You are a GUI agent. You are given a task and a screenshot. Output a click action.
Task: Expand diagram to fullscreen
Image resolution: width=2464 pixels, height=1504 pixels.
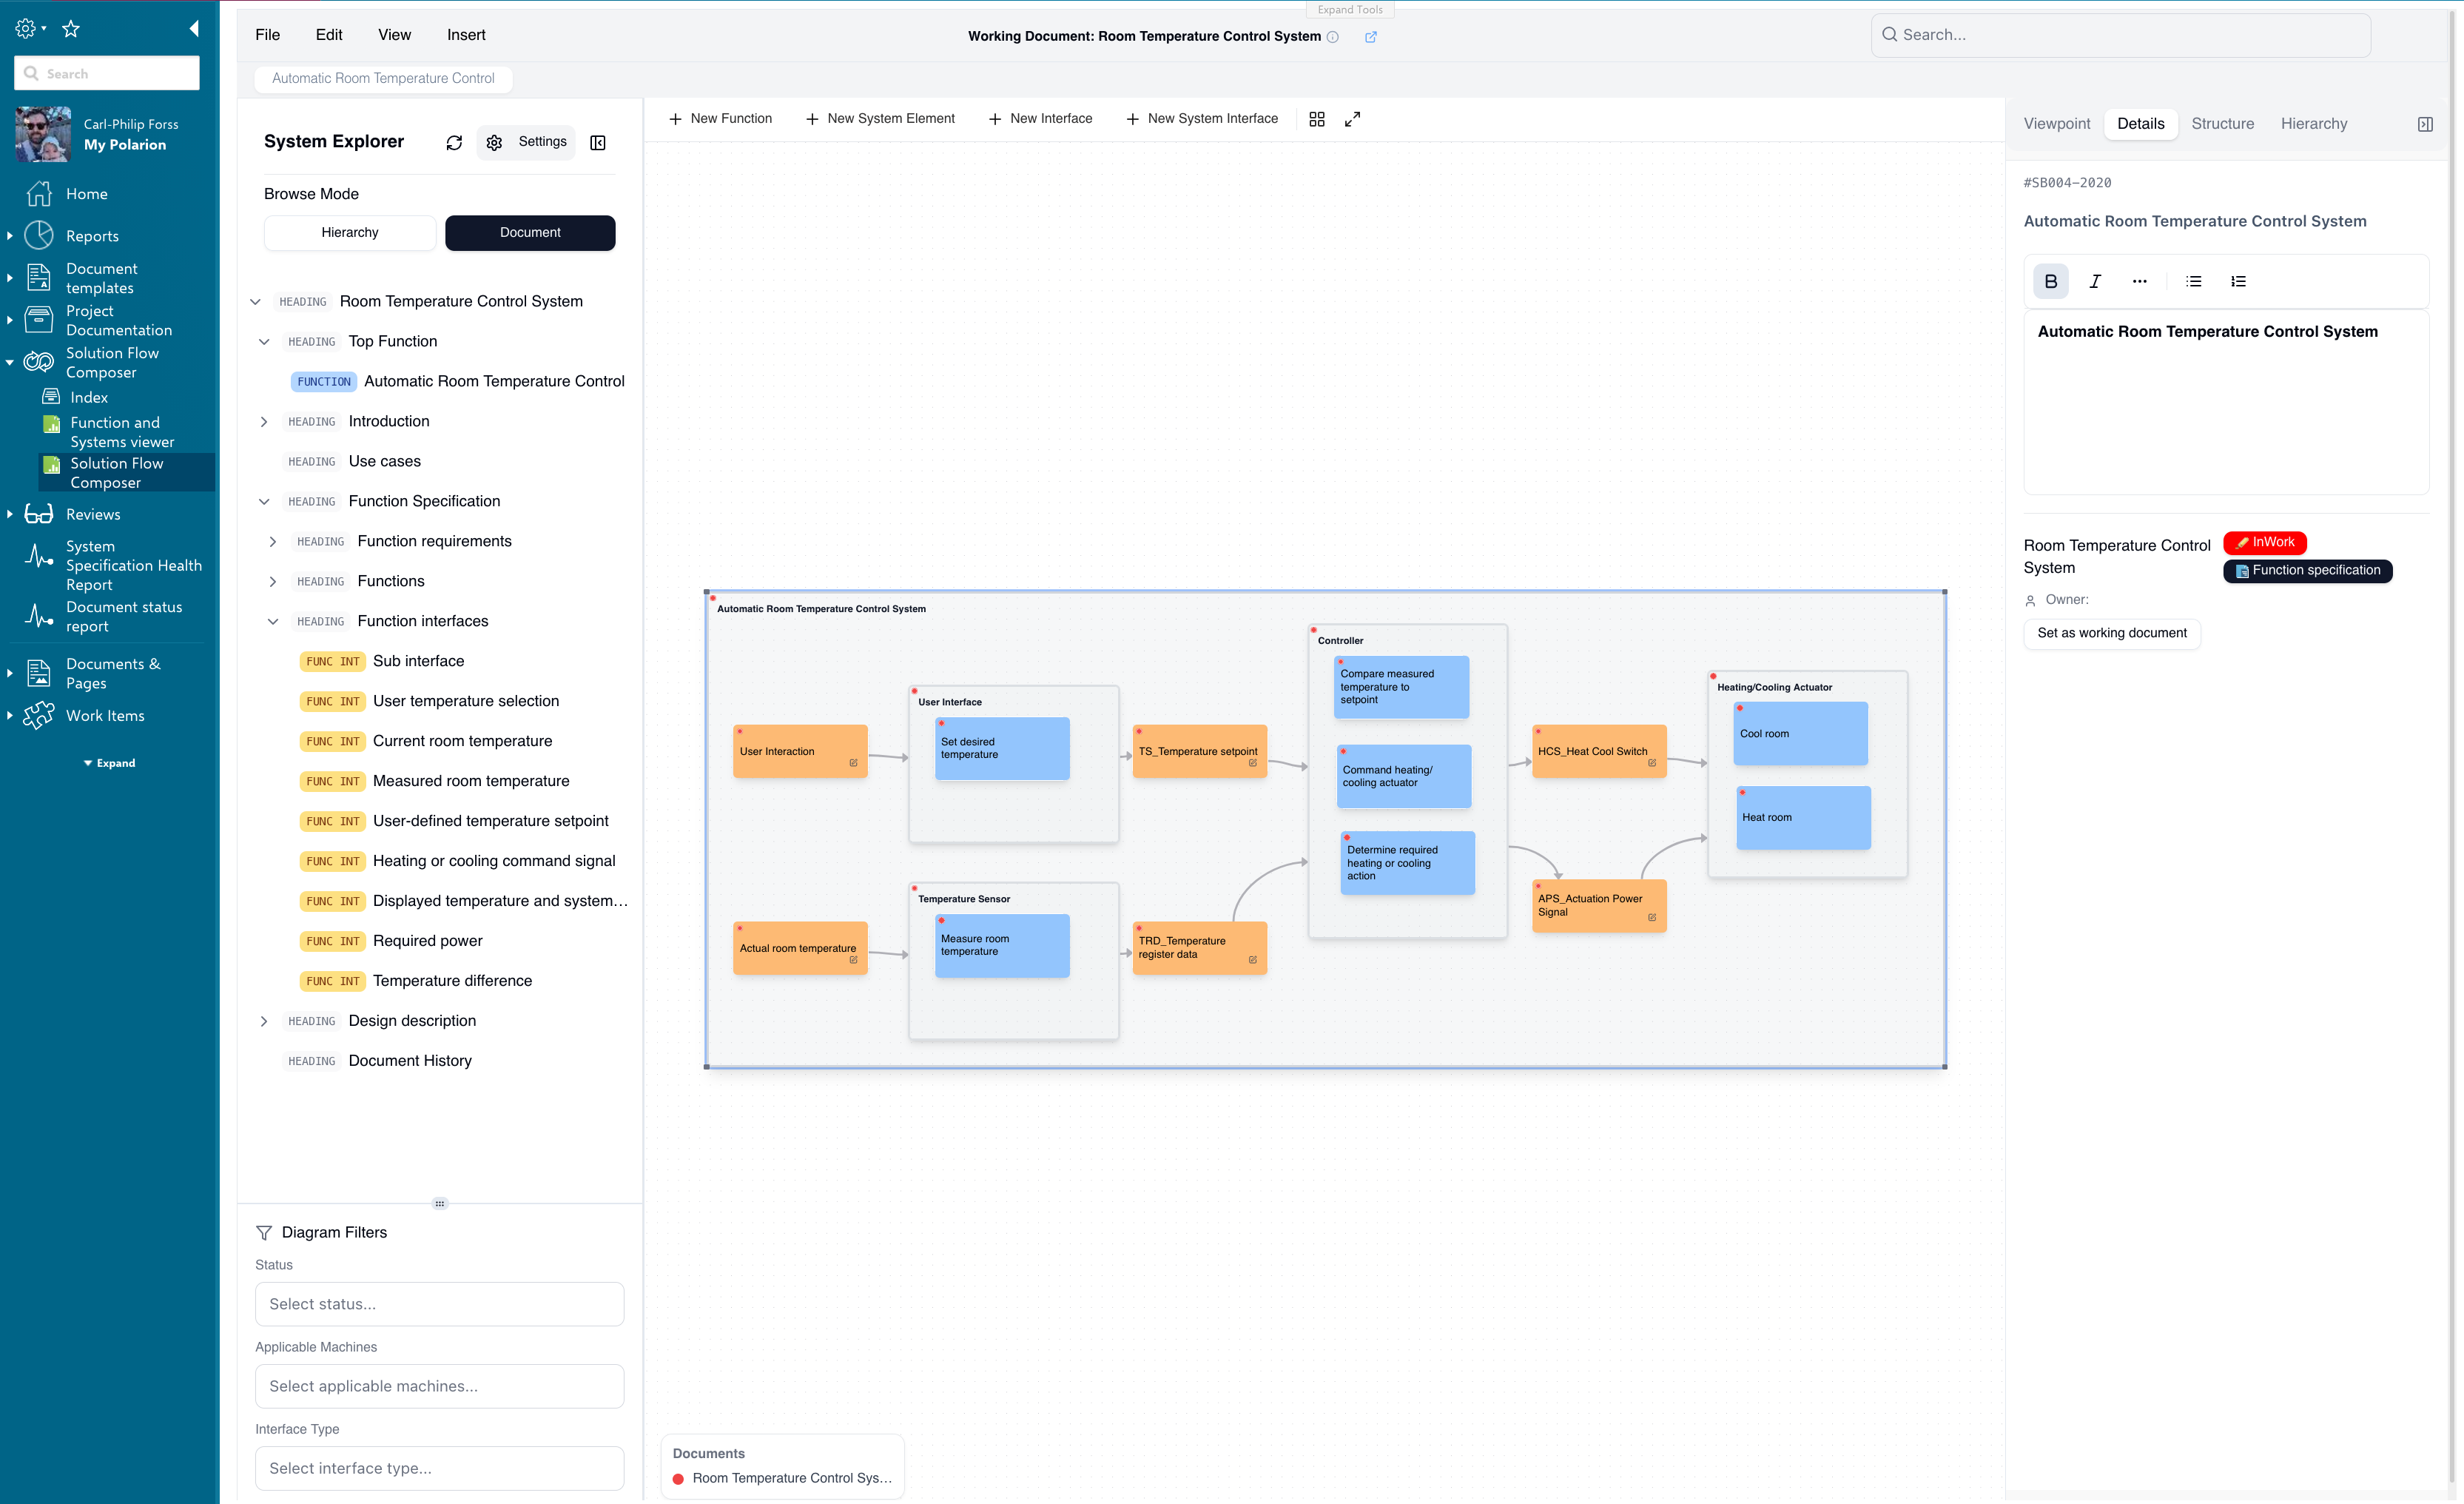click(1352, 118)
